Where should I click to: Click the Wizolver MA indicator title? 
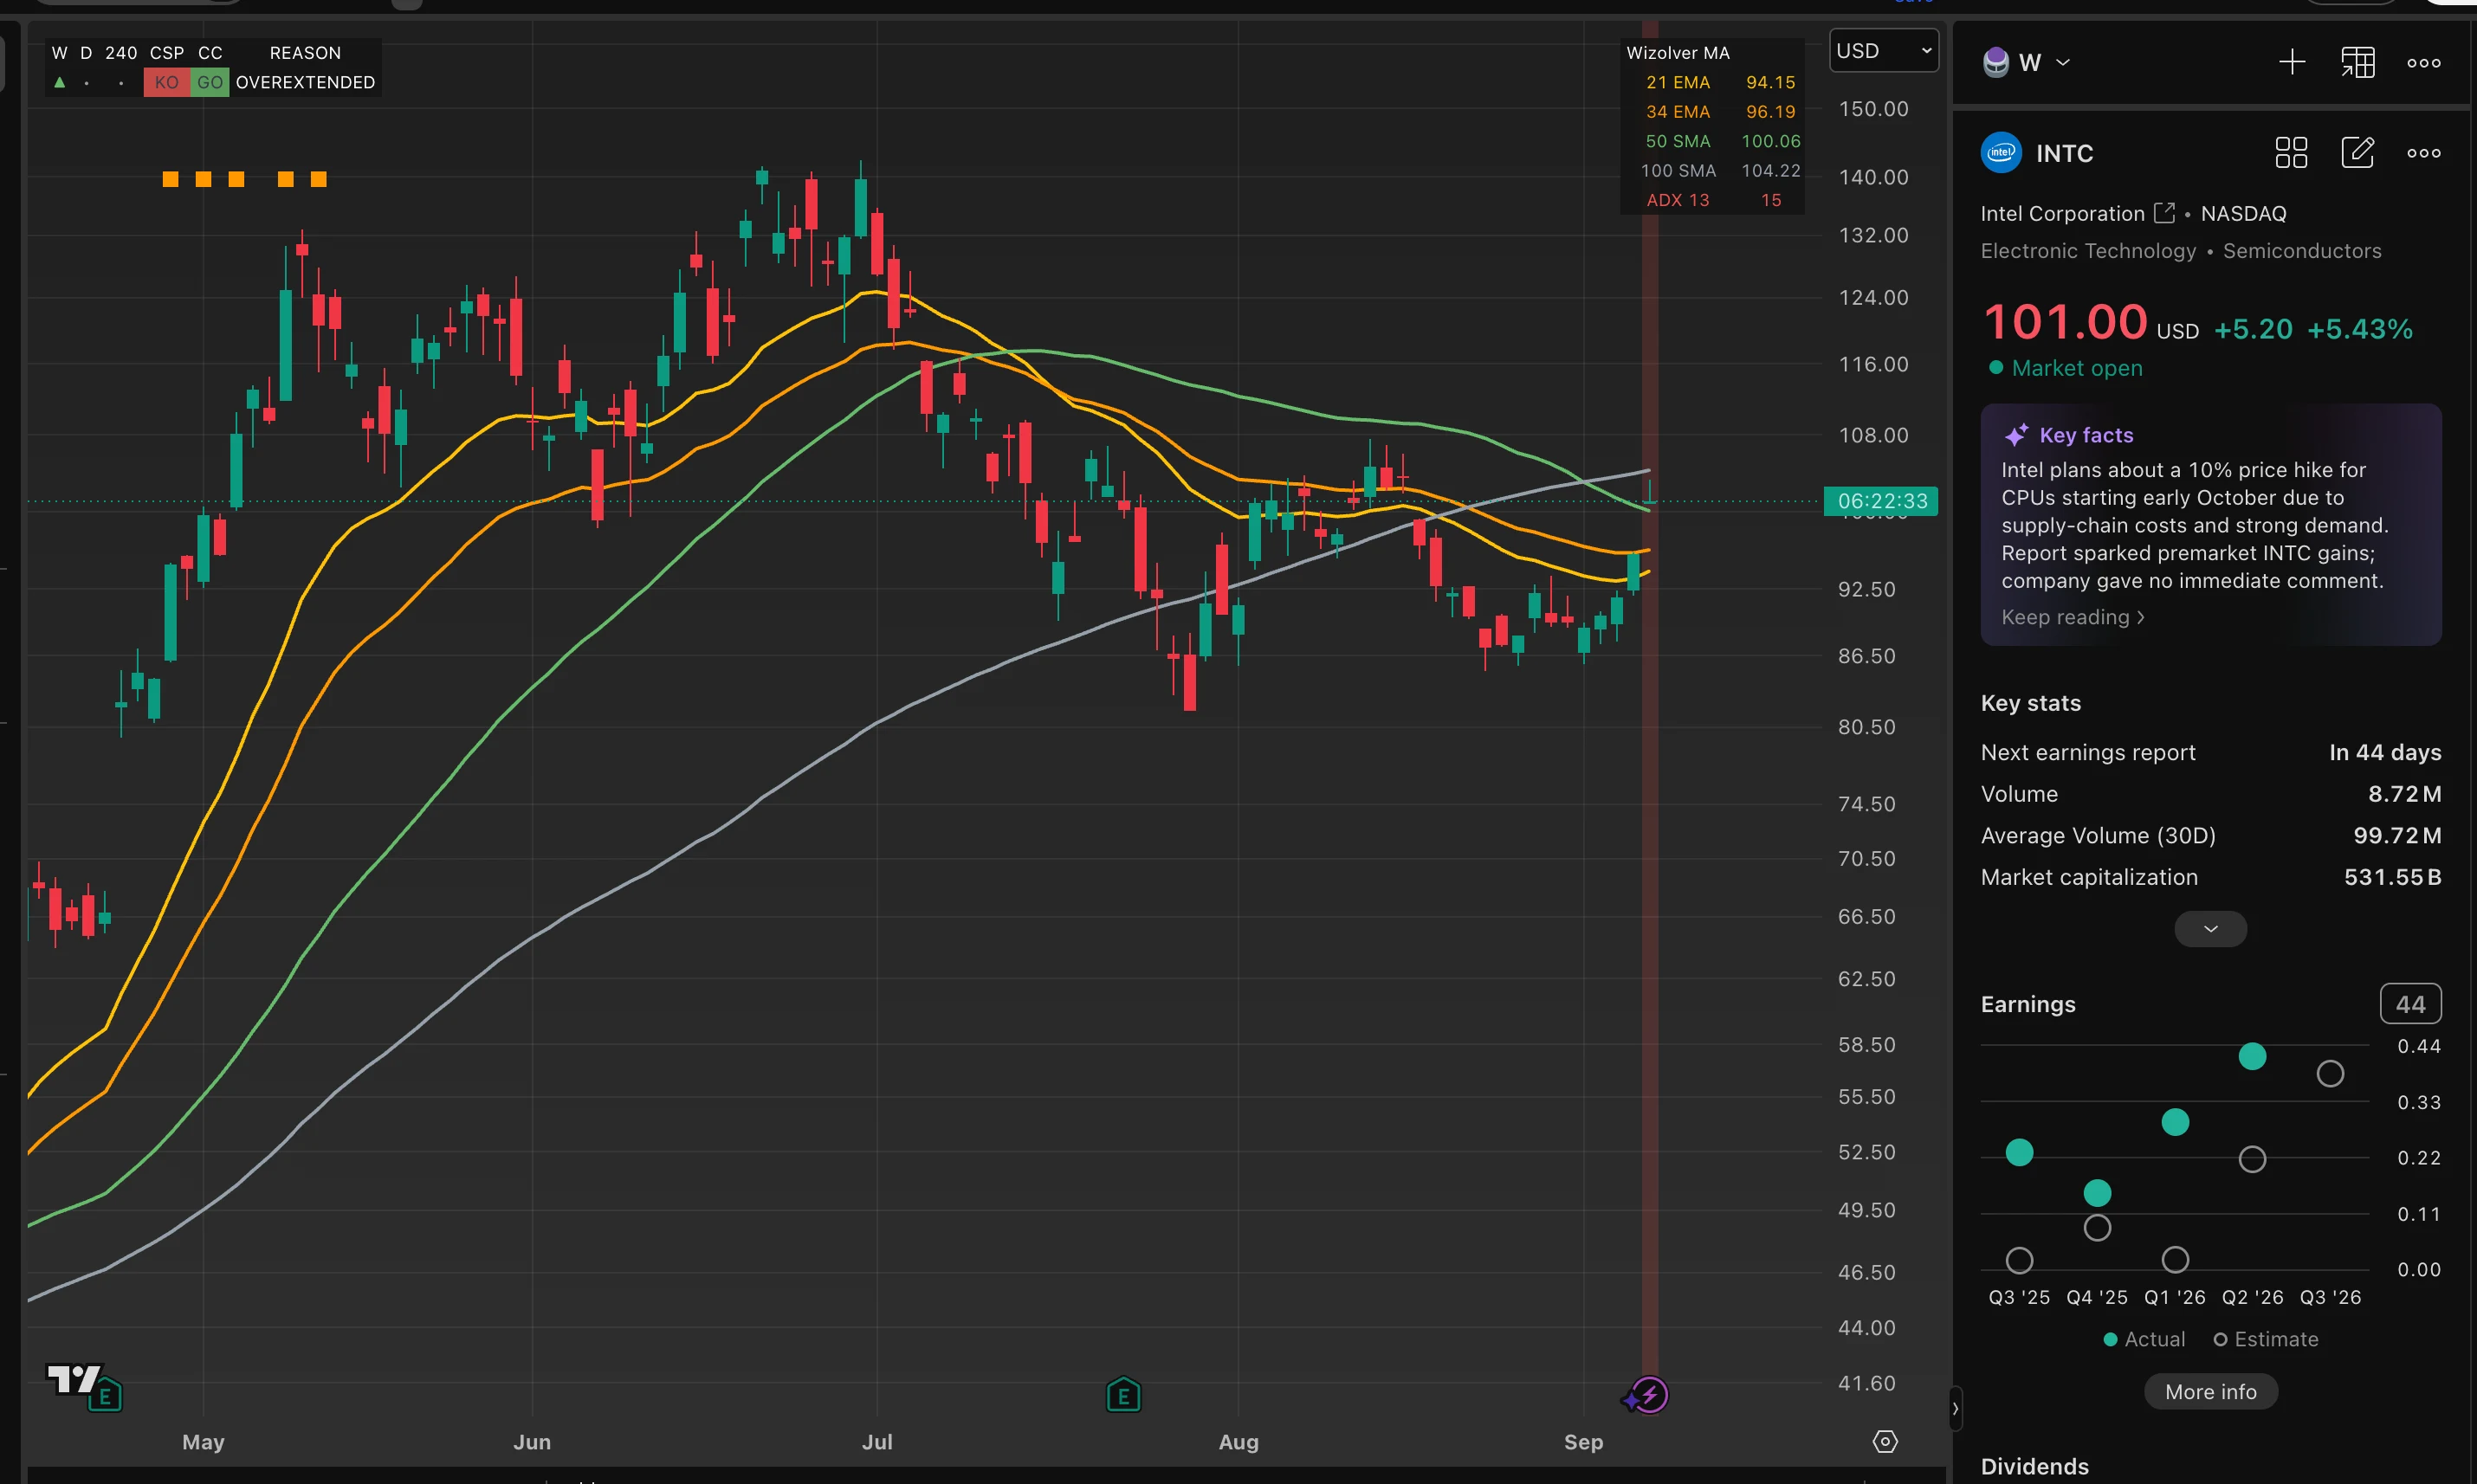(1677, 53)
